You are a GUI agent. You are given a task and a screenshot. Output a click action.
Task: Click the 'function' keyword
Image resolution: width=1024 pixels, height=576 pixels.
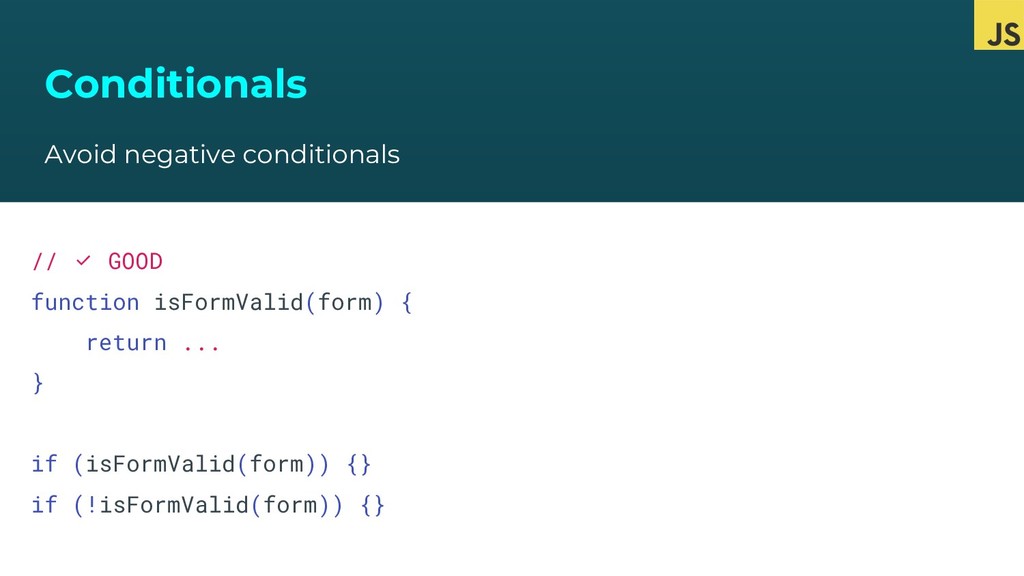point(85,302)
